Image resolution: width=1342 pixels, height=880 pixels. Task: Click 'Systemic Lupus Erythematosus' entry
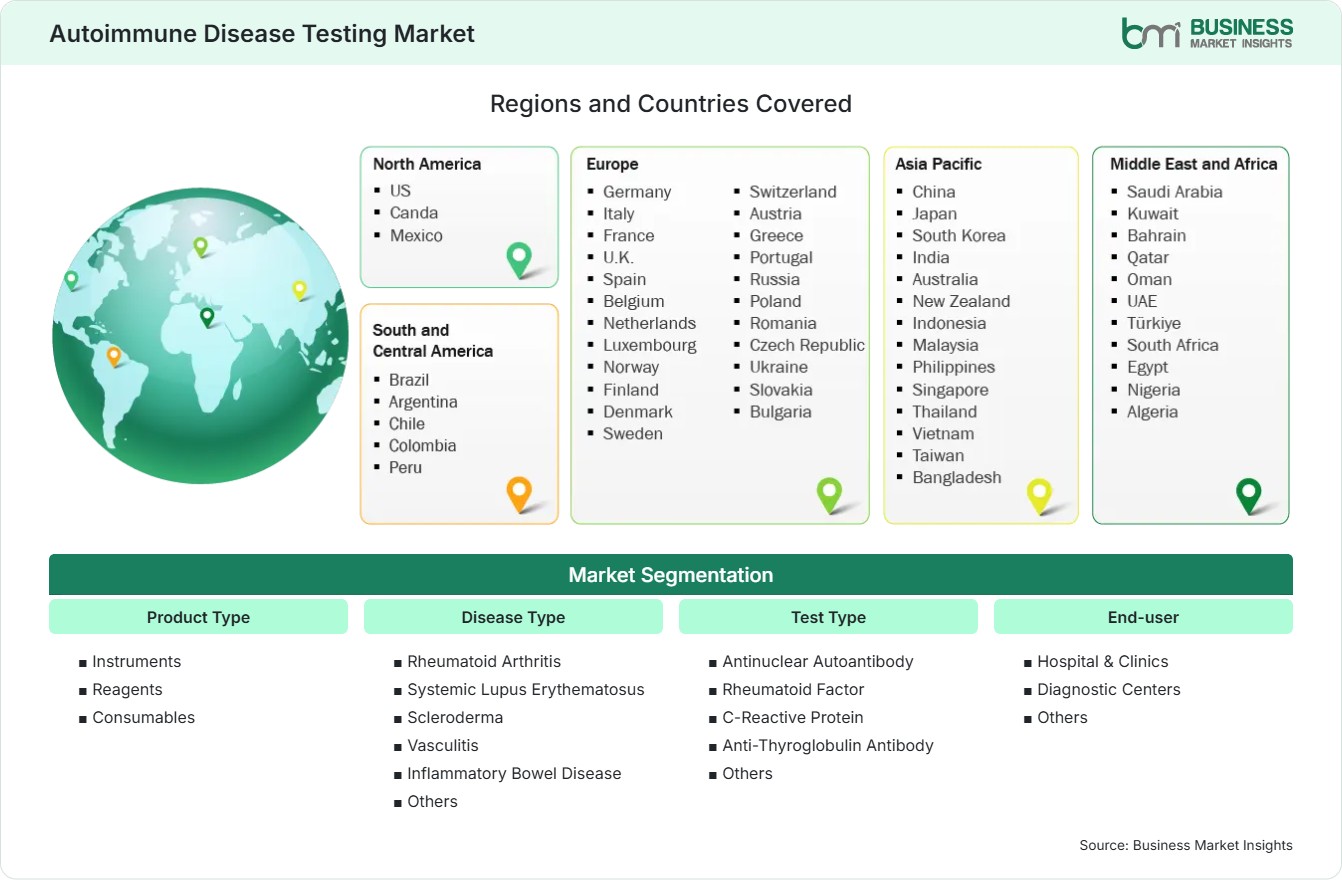(x=526, y=689)
